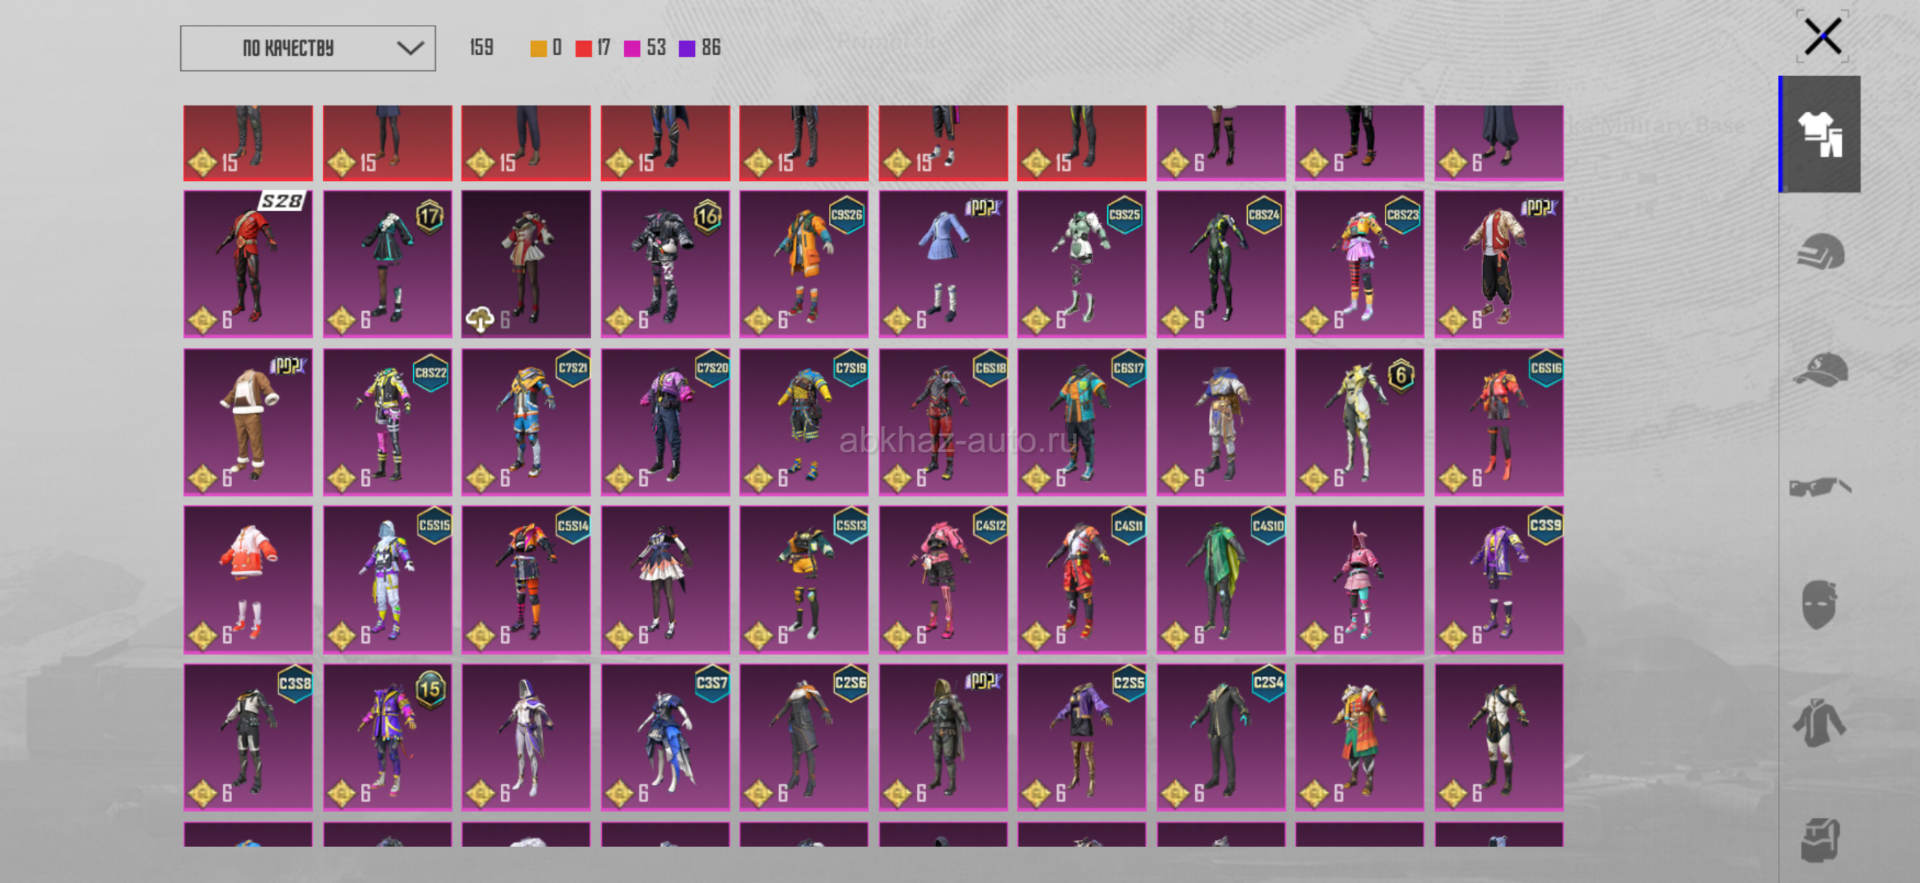Filter by orange quality swatch

(539, 48)
